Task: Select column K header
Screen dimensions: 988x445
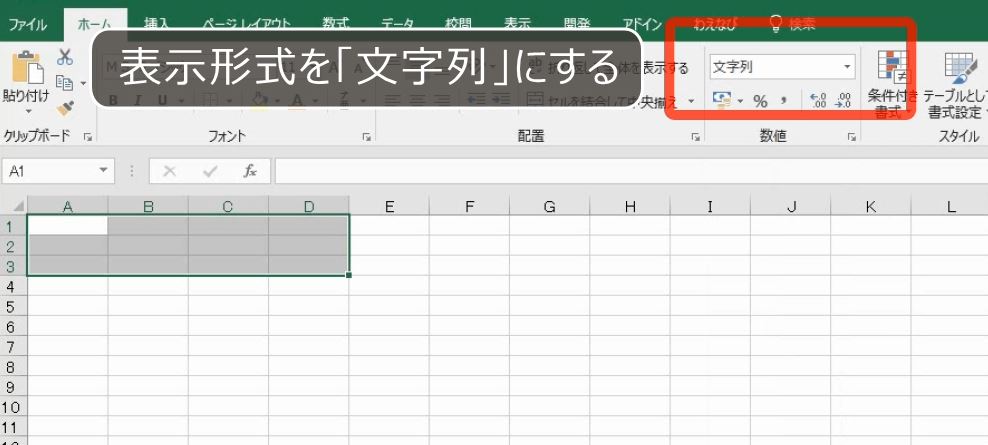Action: point(871,206)
